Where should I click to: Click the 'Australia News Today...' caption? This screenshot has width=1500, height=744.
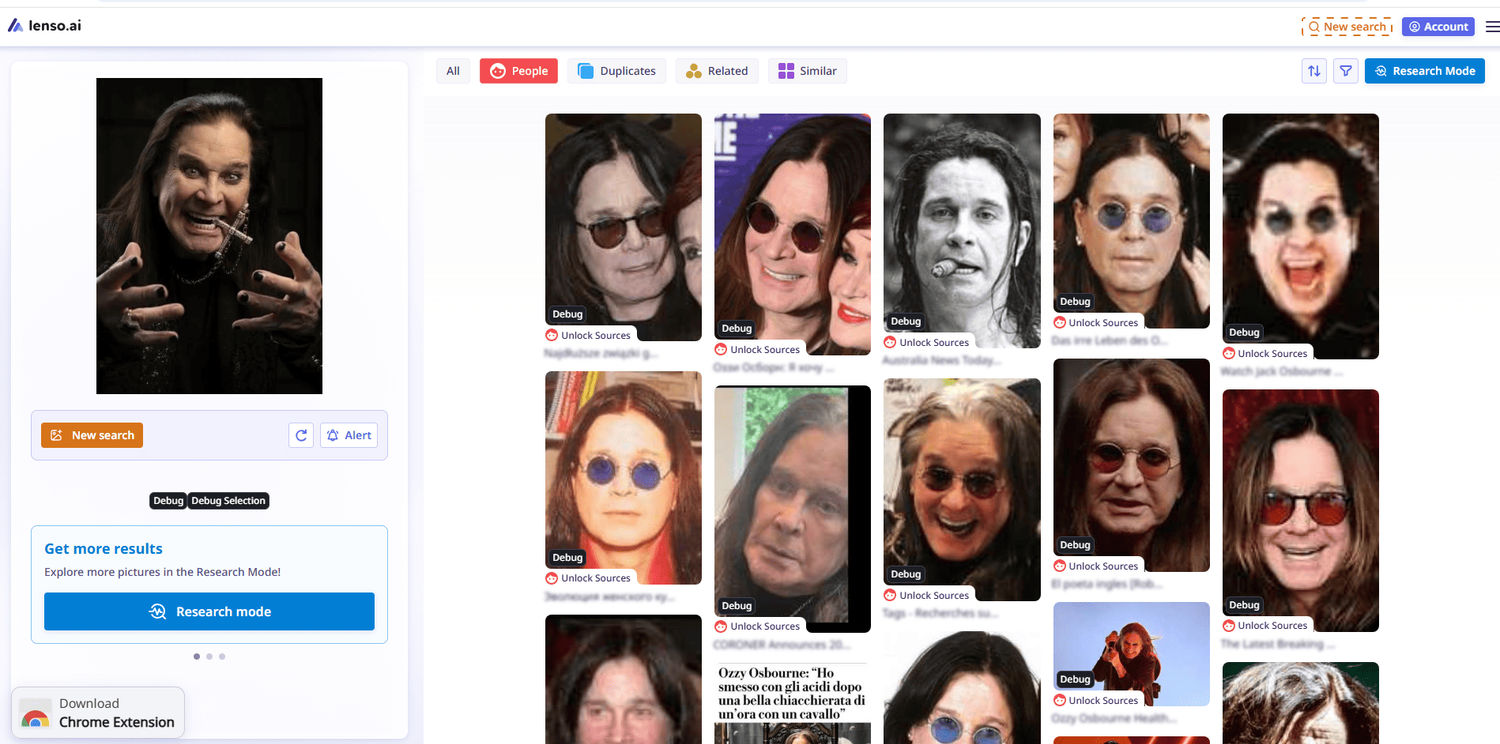click(940, 360)
